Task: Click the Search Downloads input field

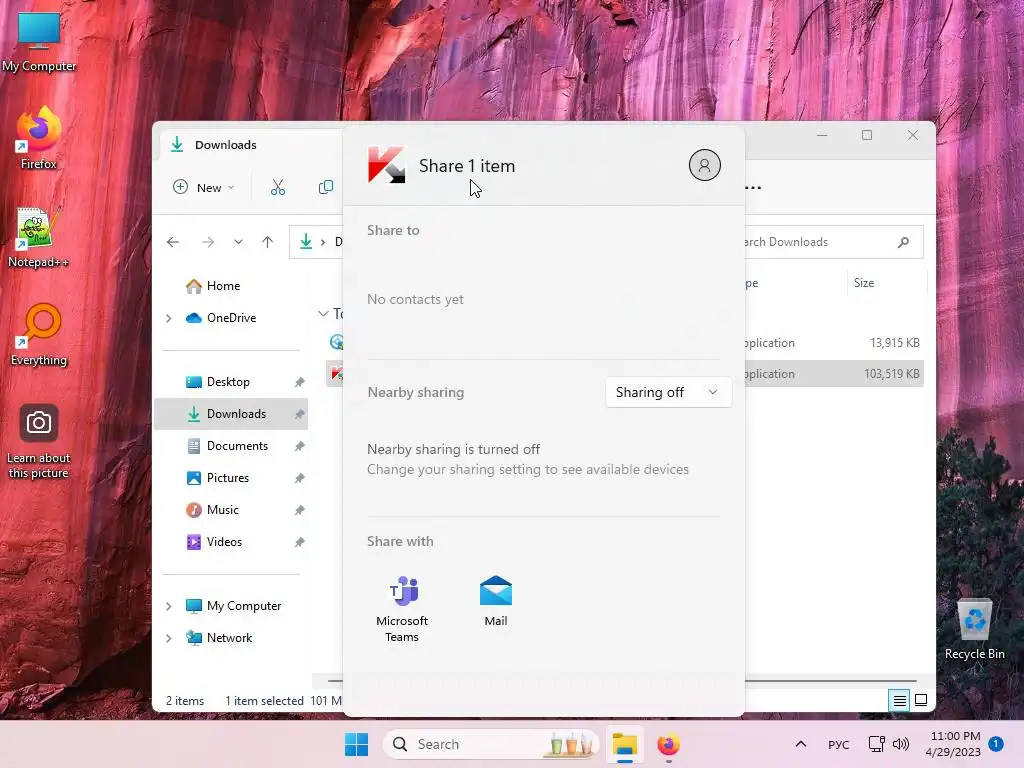Action: (x=833, y=242)
